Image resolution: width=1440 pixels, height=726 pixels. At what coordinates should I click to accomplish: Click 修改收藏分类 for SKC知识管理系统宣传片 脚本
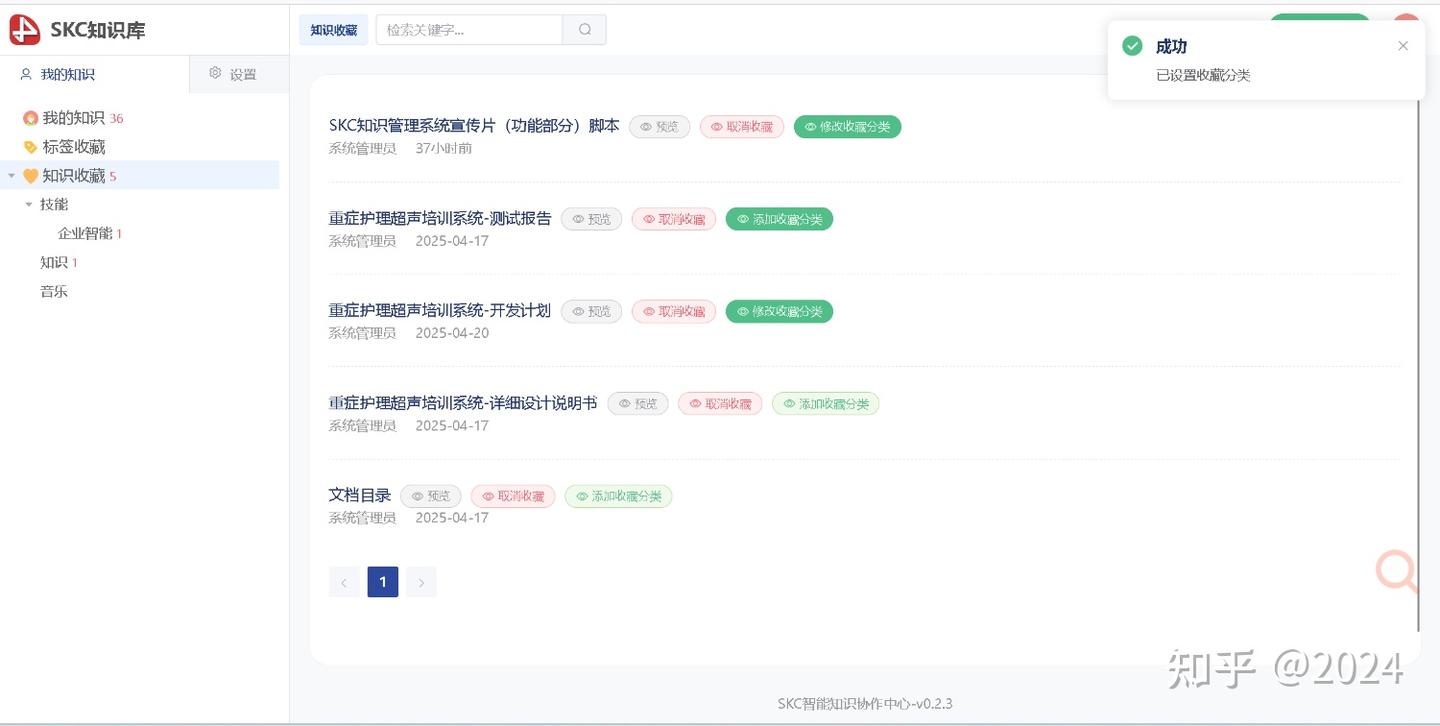click(847, 127)
